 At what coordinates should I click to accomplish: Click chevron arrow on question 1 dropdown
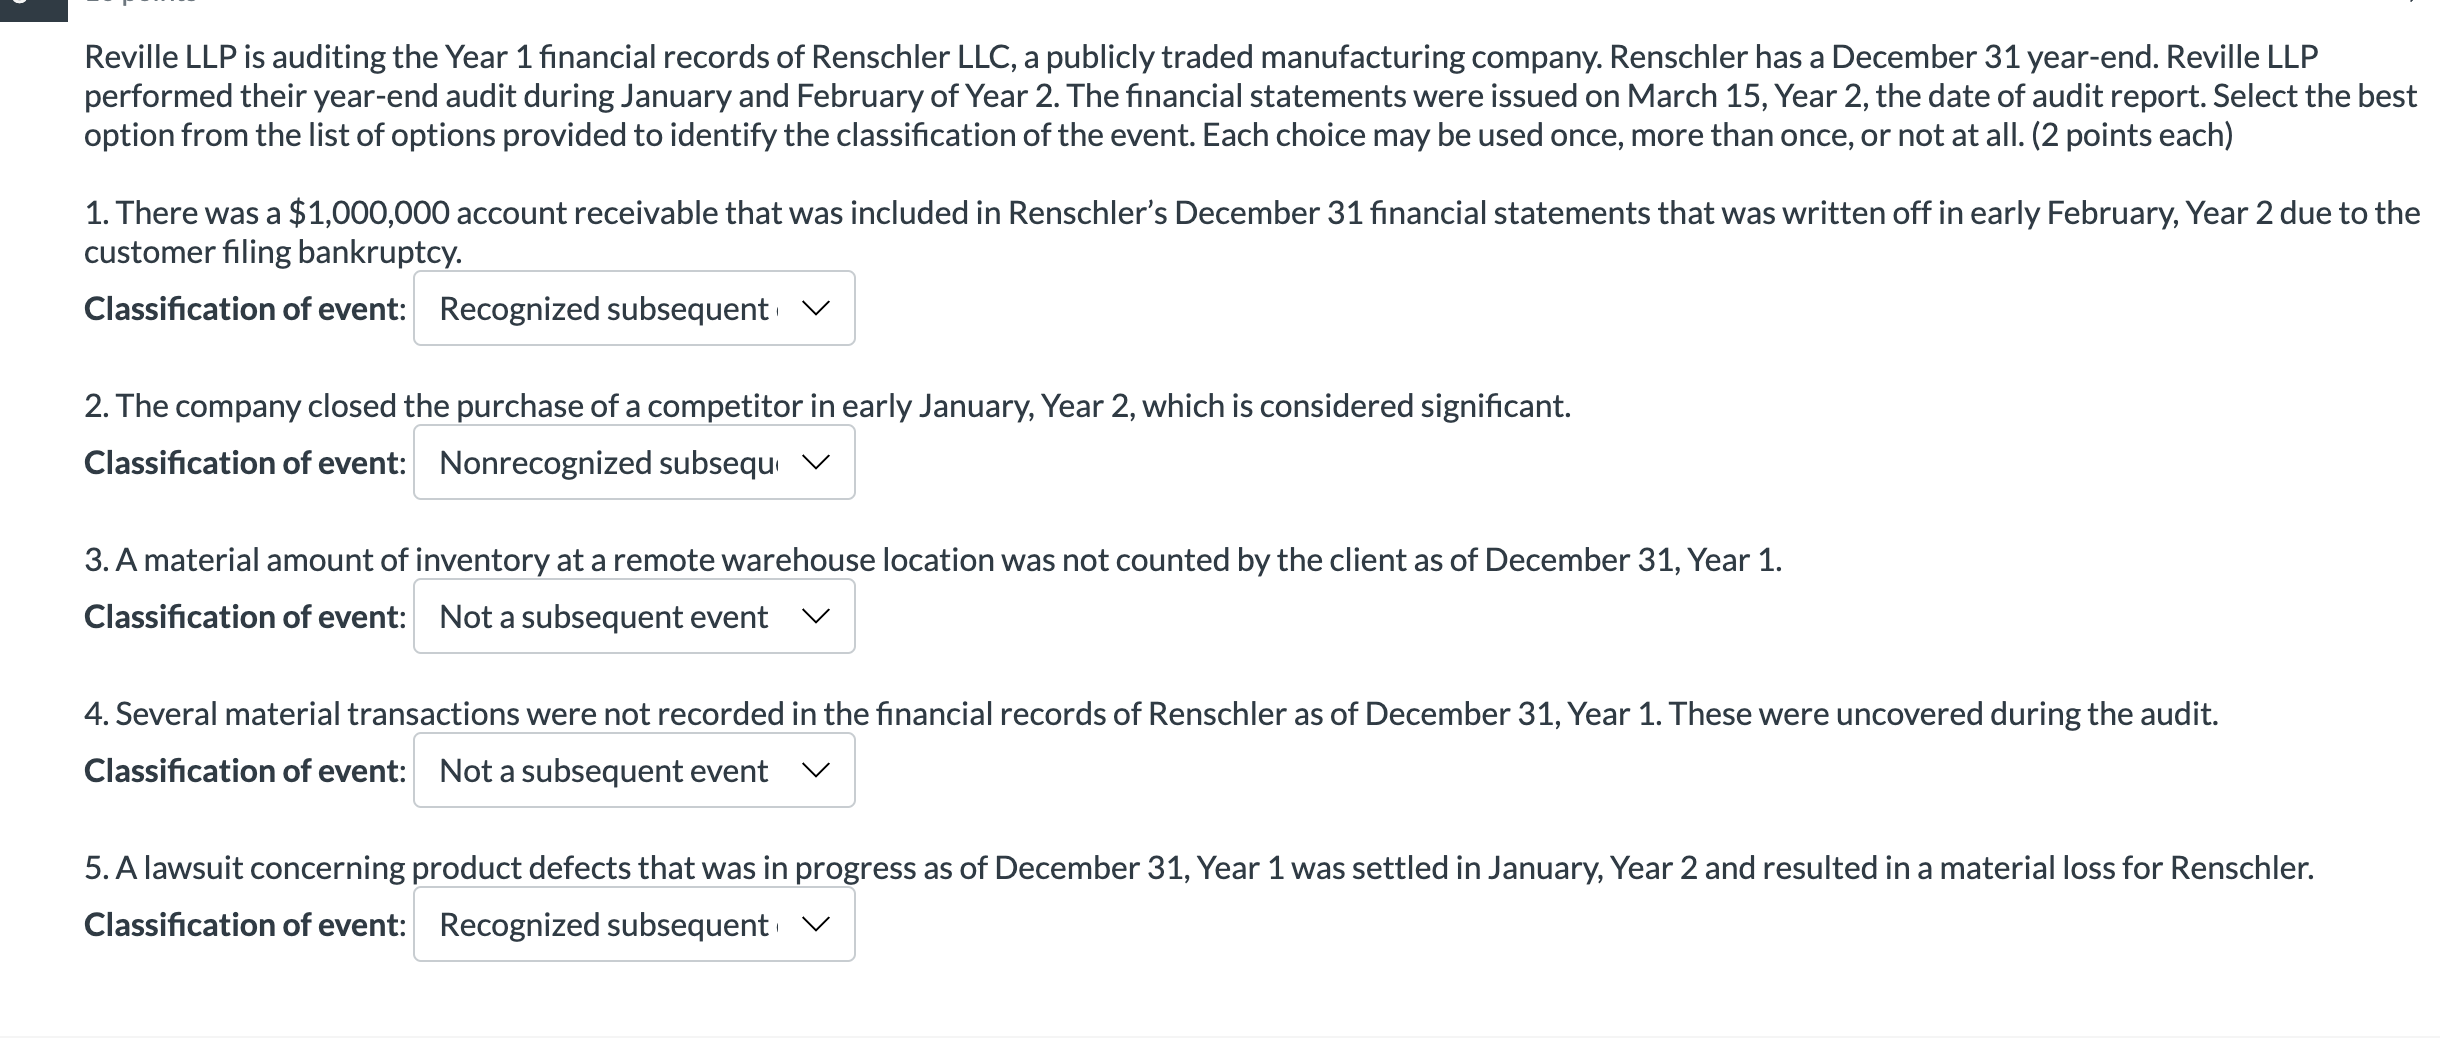[x=816, y=309]
